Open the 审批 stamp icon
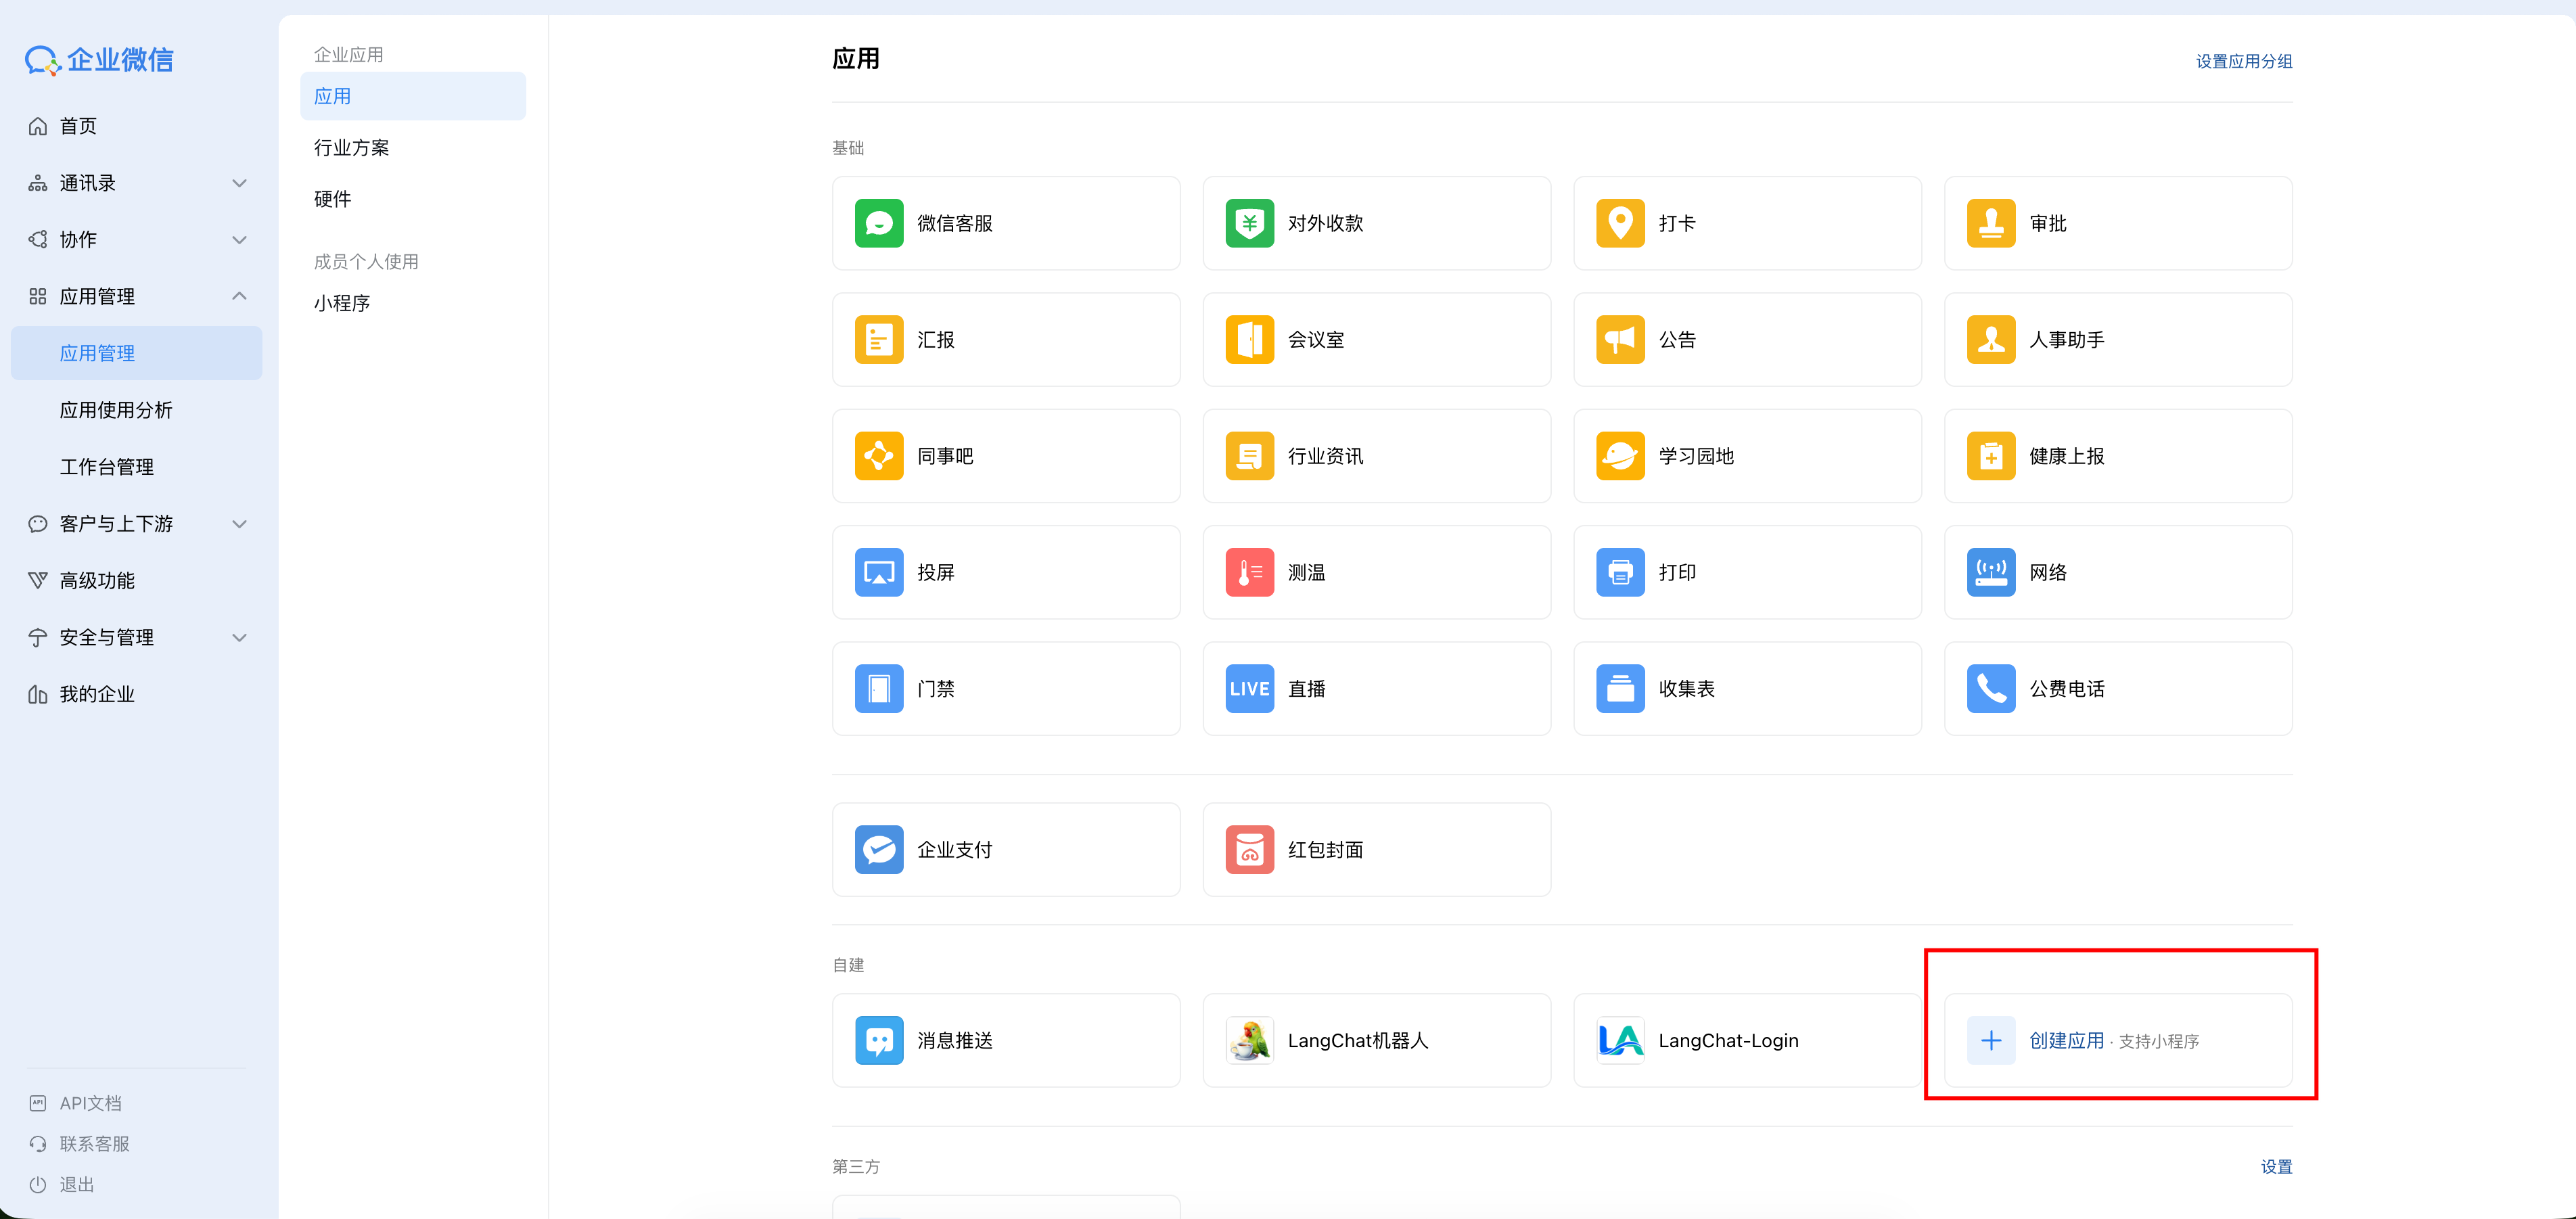The width and height of the screenshot is (2576, 1219). 1990,223
